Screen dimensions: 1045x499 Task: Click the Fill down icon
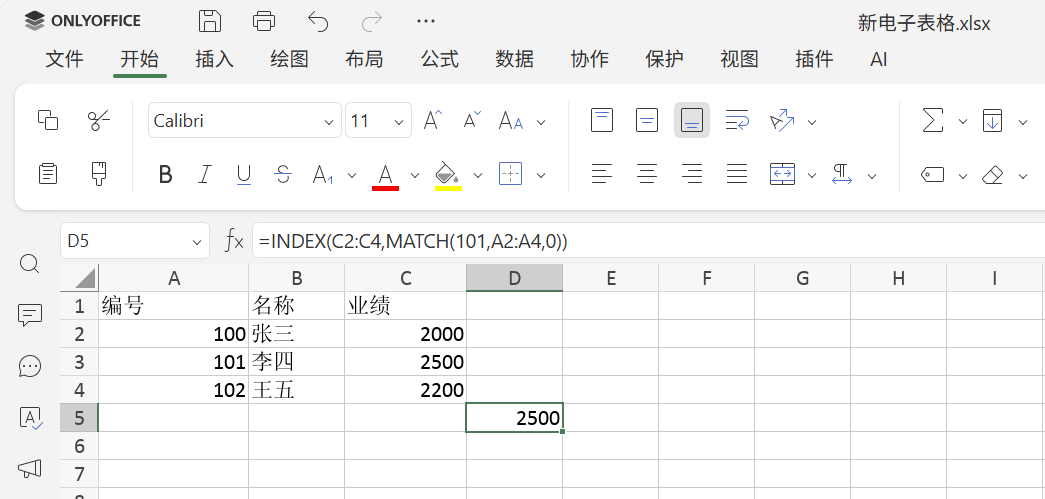pos(992,121)
